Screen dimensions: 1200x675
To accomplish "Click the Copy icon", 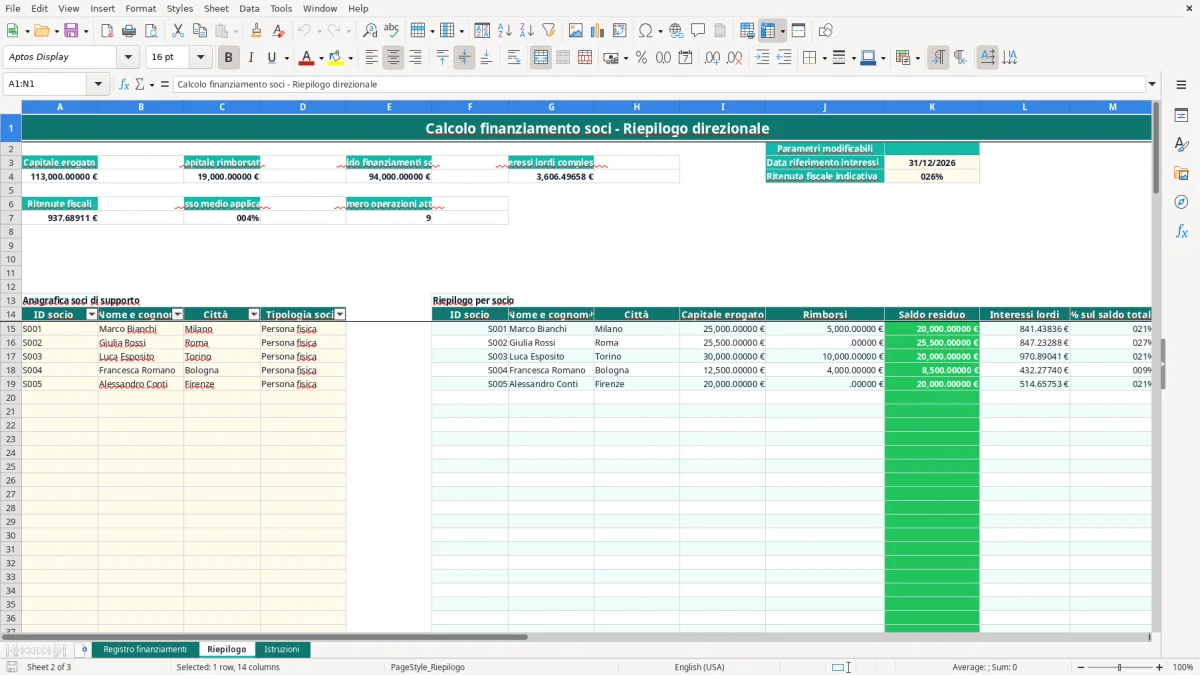I will 199,31.
